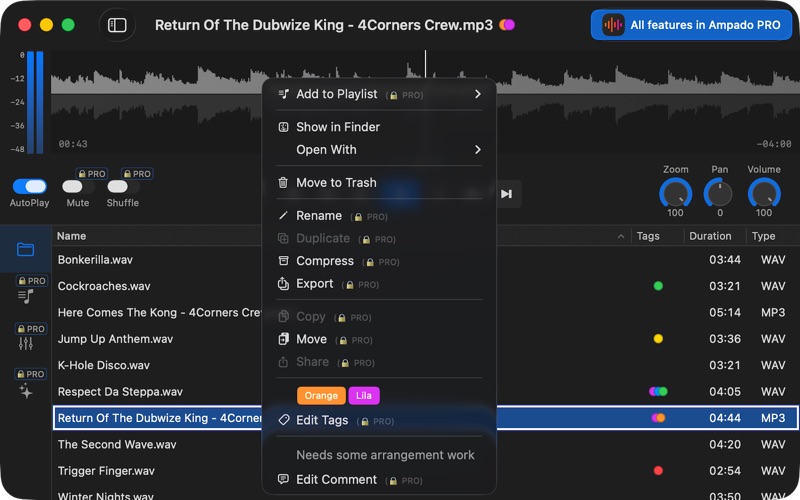Choose Move to Trash from context menu
800x500 pixels.
(379, 183)
